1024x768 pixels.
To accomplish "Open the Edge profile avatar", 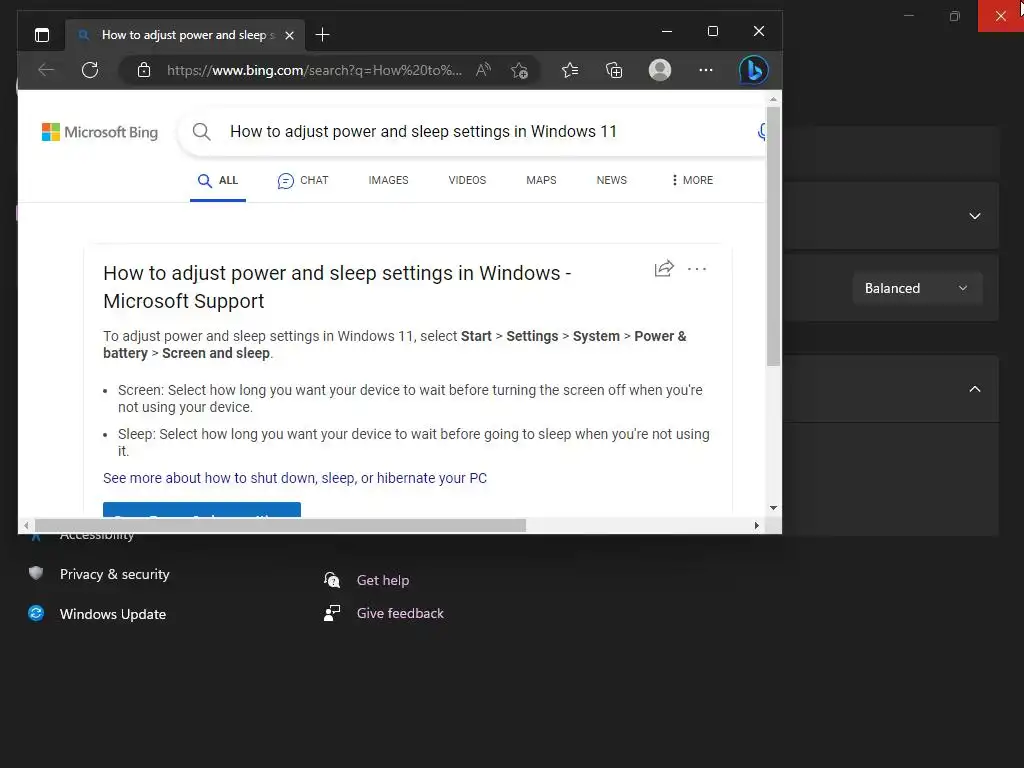I will [x=660, y=70].
